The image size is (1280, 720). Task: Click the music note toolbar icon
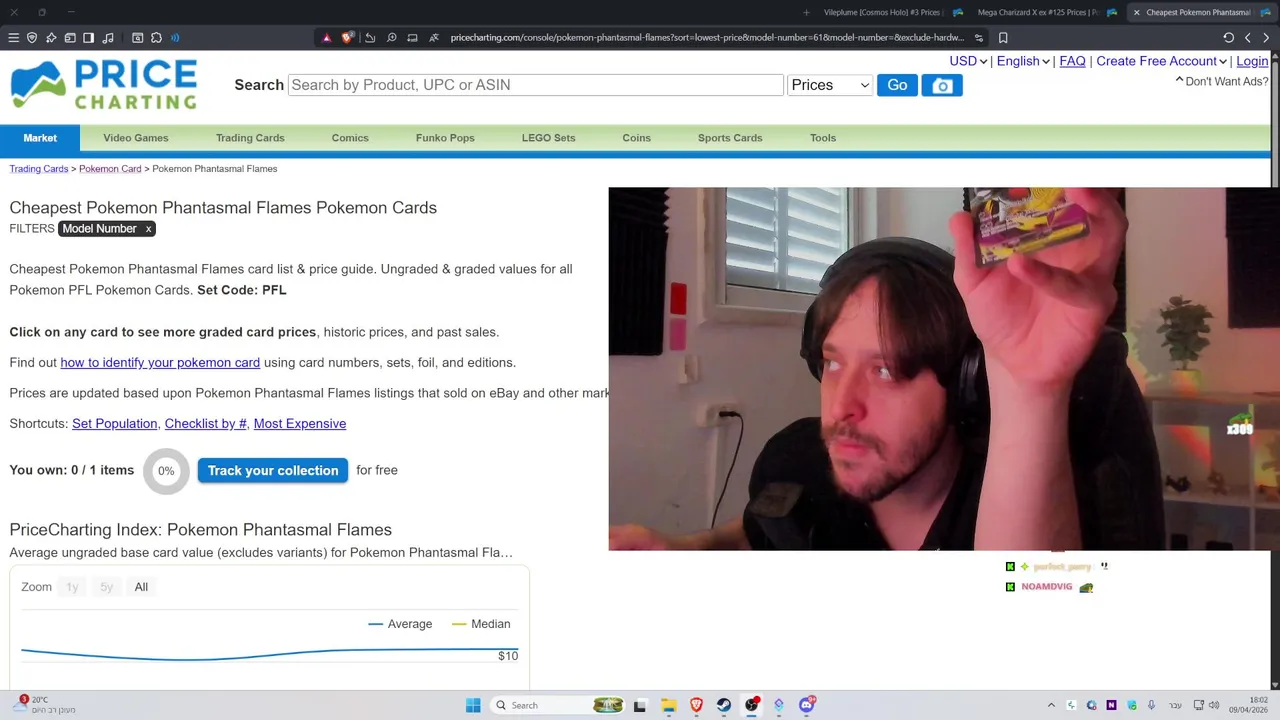click(x=108, y=38)
